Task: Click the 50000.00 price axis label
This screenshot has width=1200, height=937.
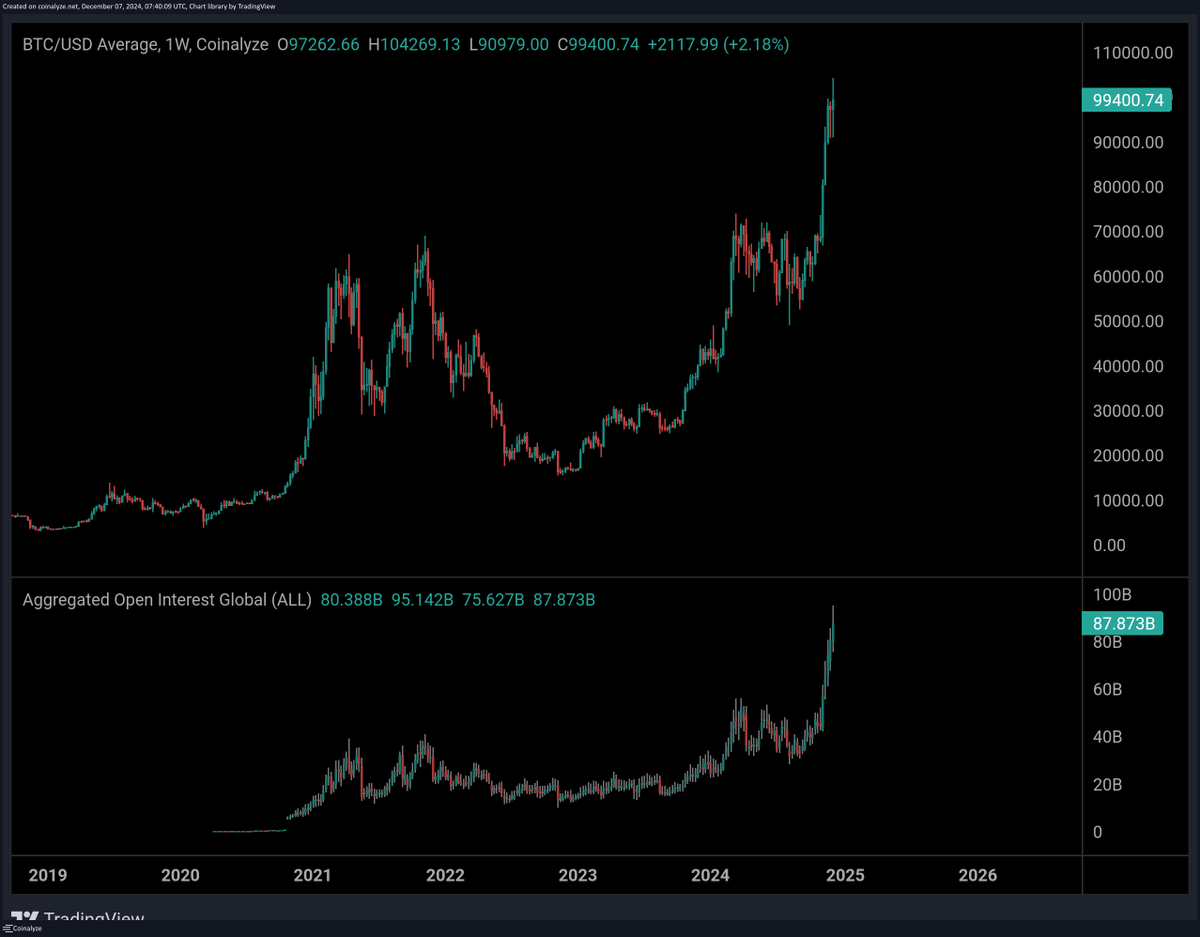Action: pos(1129,321)
